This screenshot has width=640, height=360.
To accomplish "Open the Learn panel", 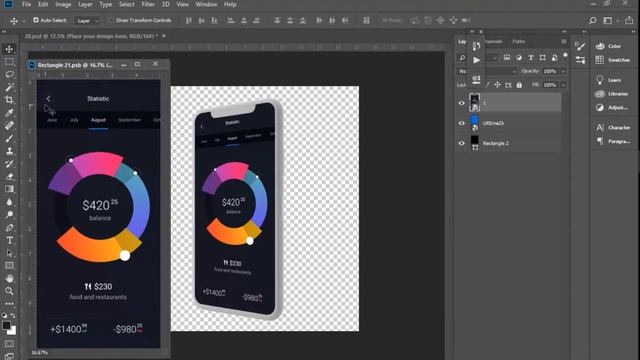I will [608, 80].
